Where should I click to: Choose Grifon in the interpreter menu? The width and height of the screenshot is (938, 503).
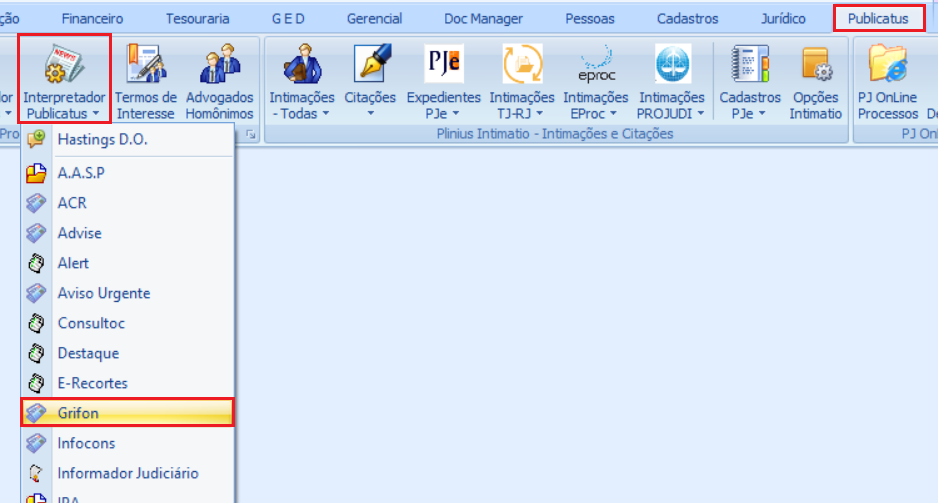pos(127,413)
